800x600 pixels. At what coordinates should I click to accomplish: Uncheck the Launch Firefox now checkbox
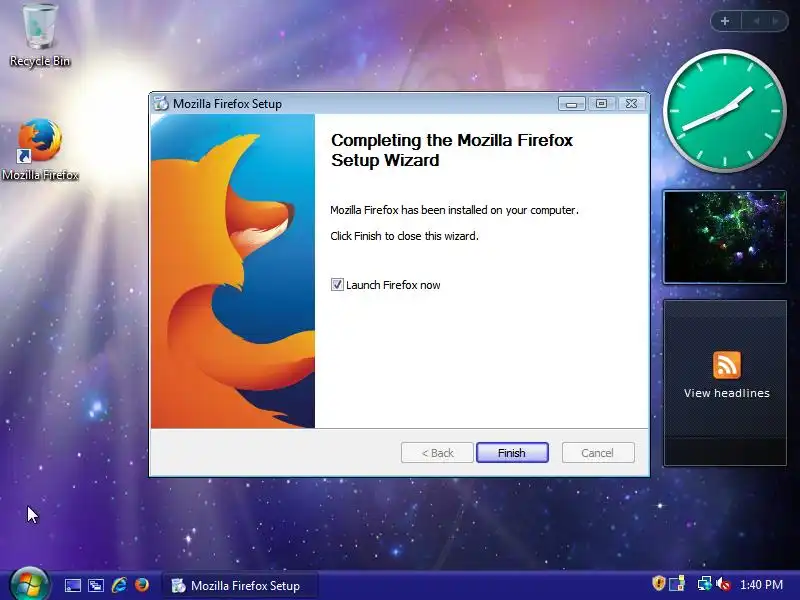tap(337, 285)
